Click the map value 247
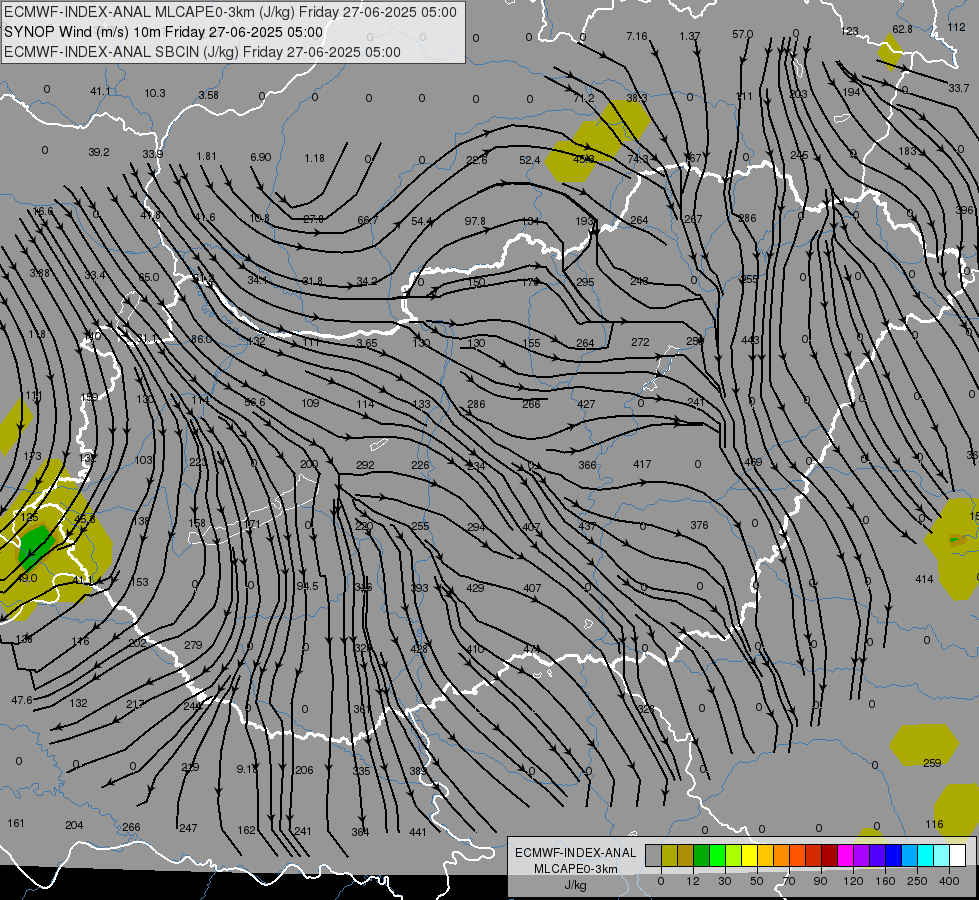 point(188,828)
